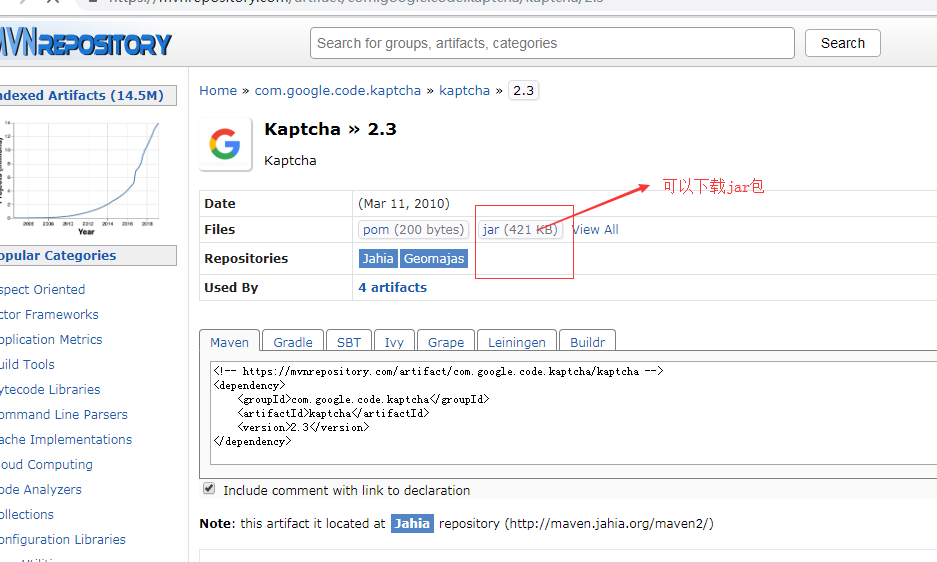This screenshot has width=937, height=562.
Task: Click the 2.3 version breadcrumb badge
Action: click(523, 90)
